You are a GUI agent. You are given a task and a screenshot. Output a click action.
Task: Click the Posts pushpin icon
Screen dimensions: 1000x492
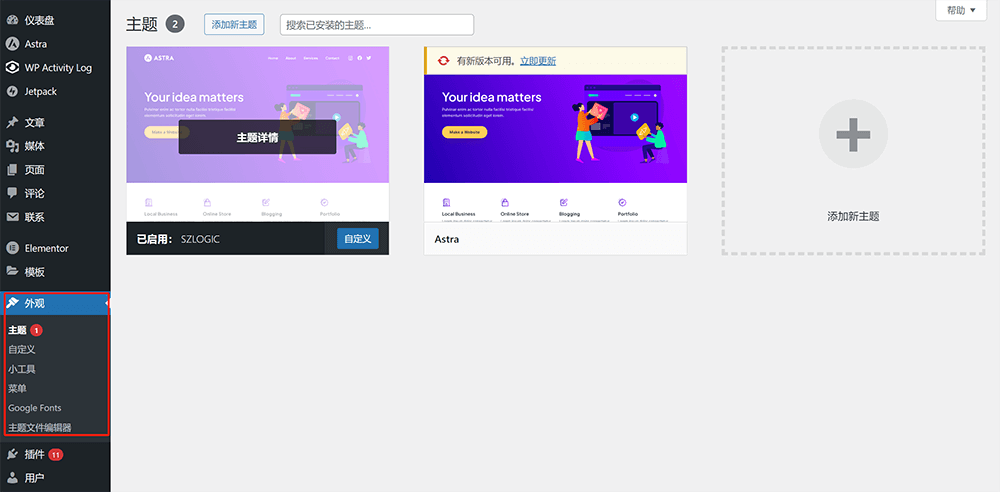(x=11, y=123)
